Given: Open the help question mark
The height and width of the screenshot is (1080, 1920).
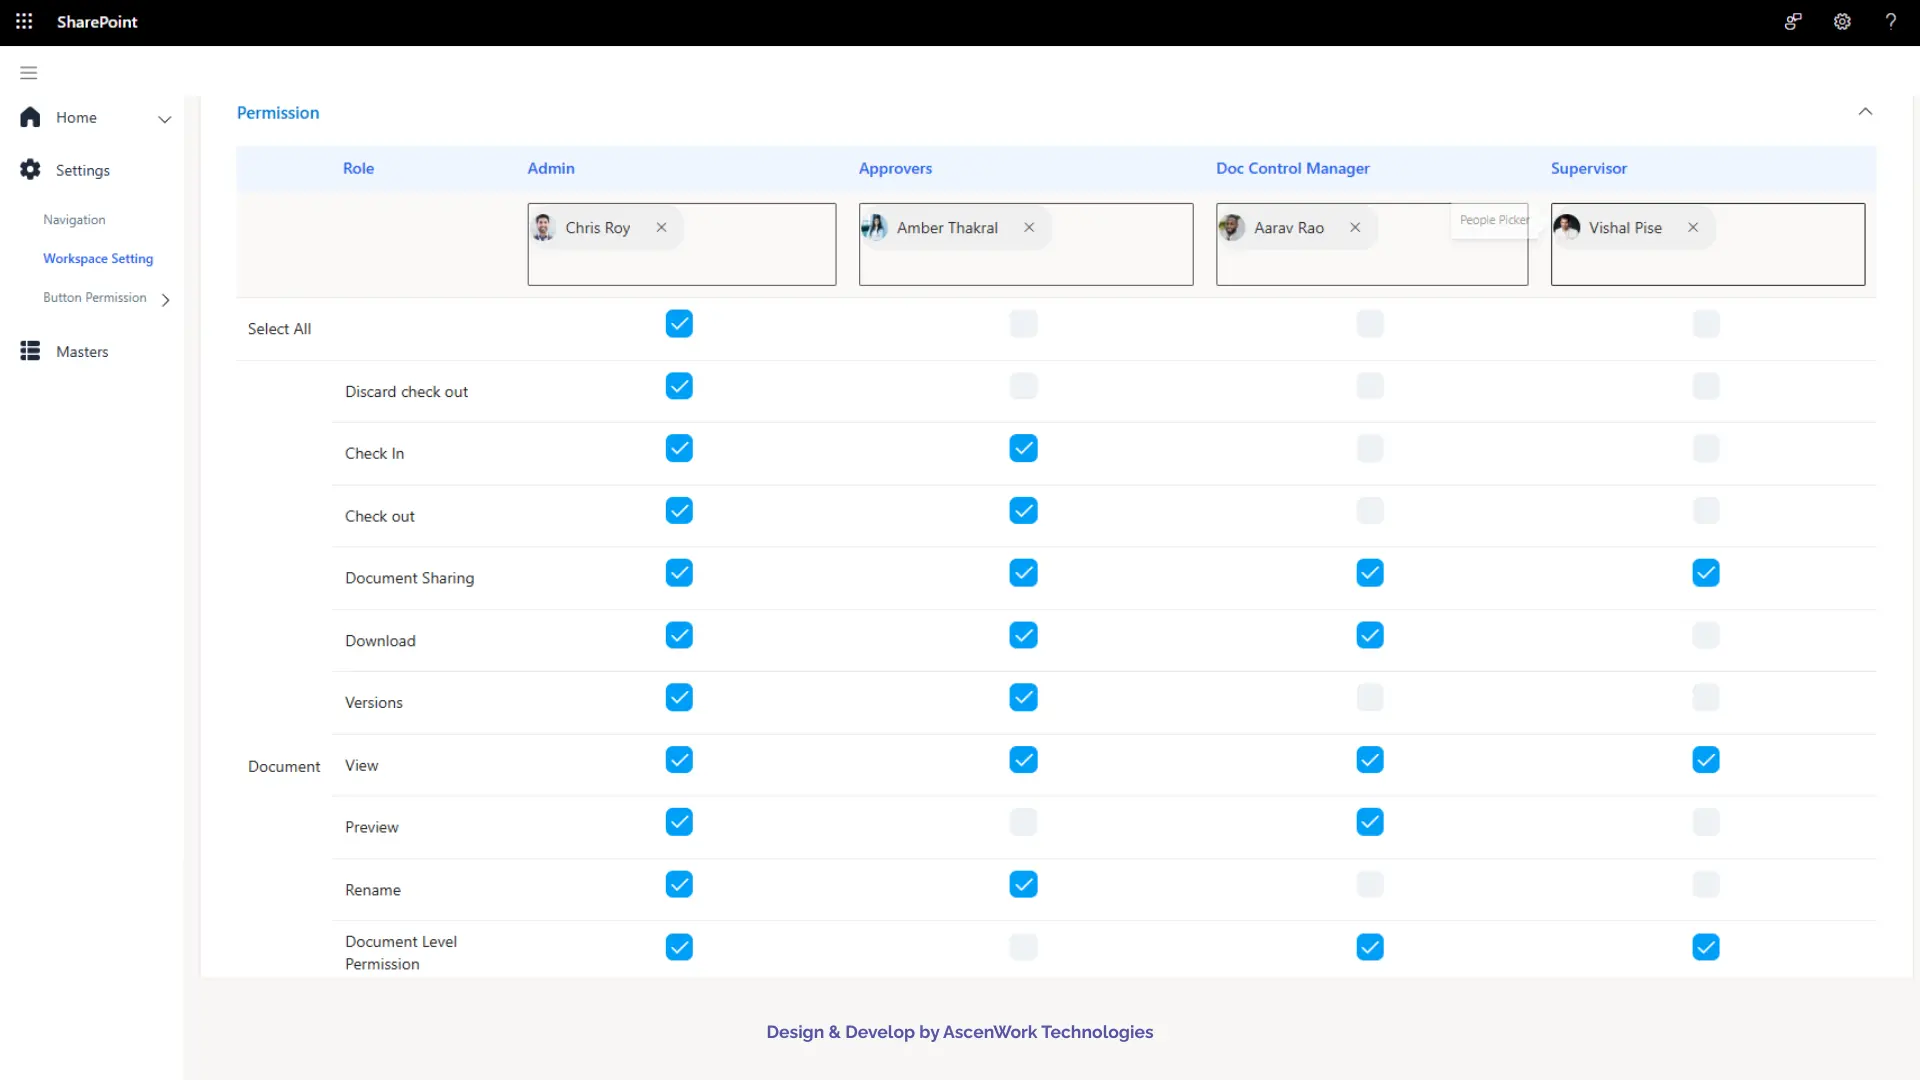Looking at the screenshot, I should point(1890,21).
